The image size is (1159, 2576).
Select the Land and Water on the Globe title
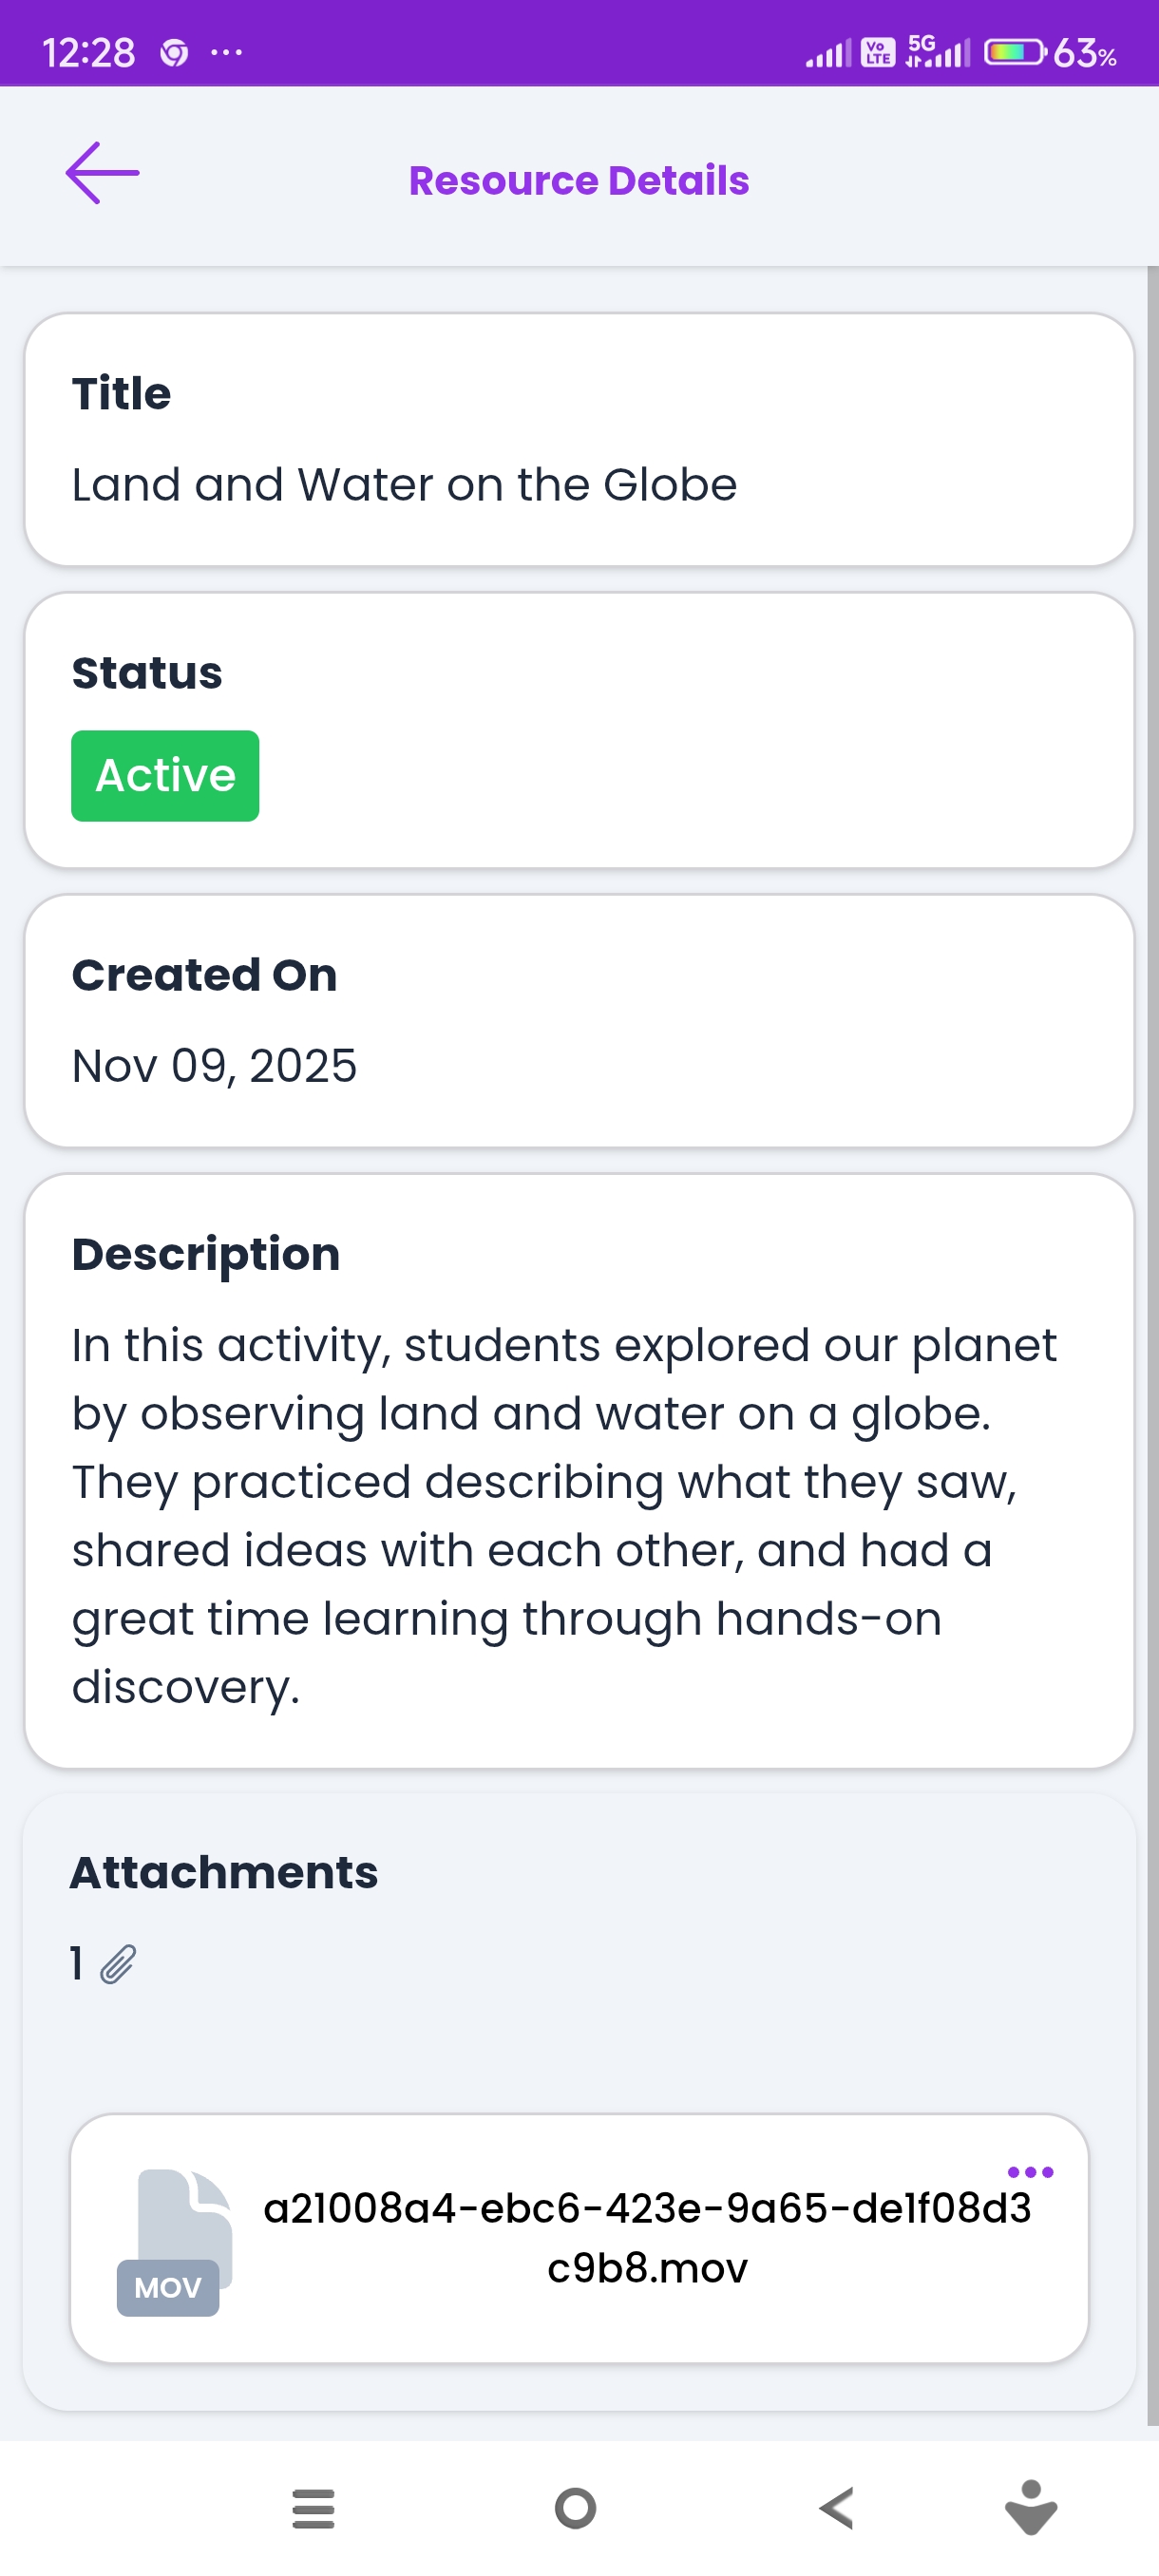click(x=404, y=485)
